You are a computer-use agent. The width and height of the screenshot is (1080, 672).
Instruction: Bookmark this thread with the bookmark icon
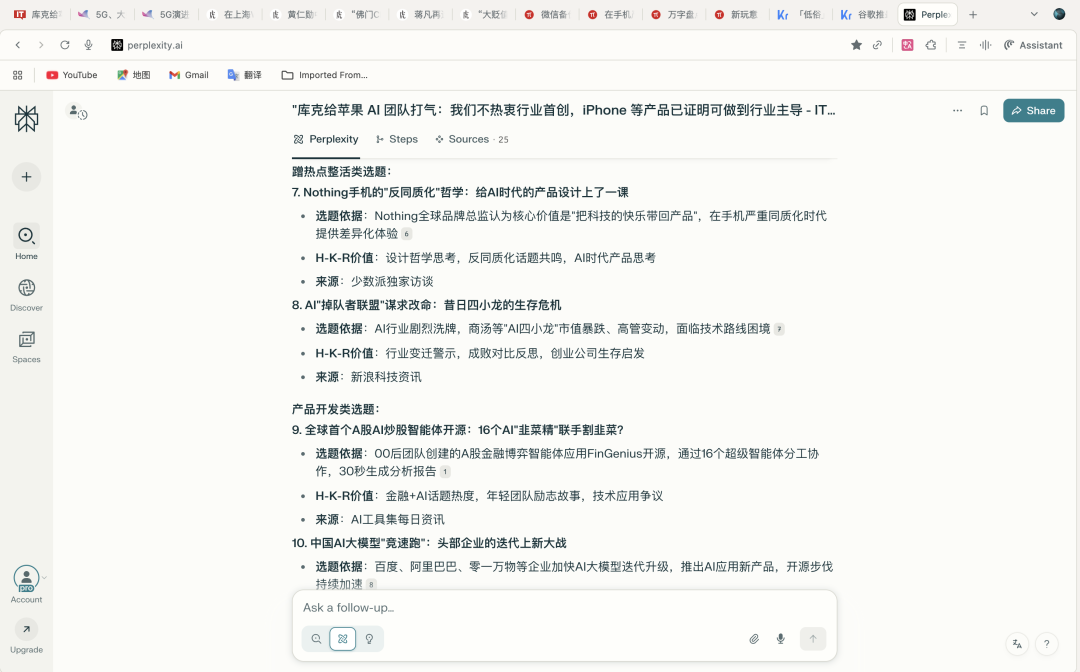pyautogui.click(x=986, y=111)
